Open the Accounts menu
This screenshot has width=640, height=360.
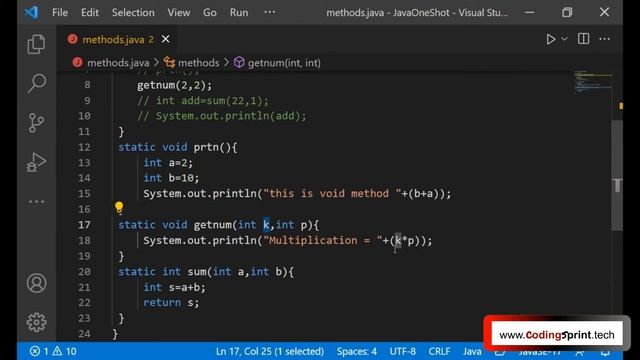[x=36, y=283]
